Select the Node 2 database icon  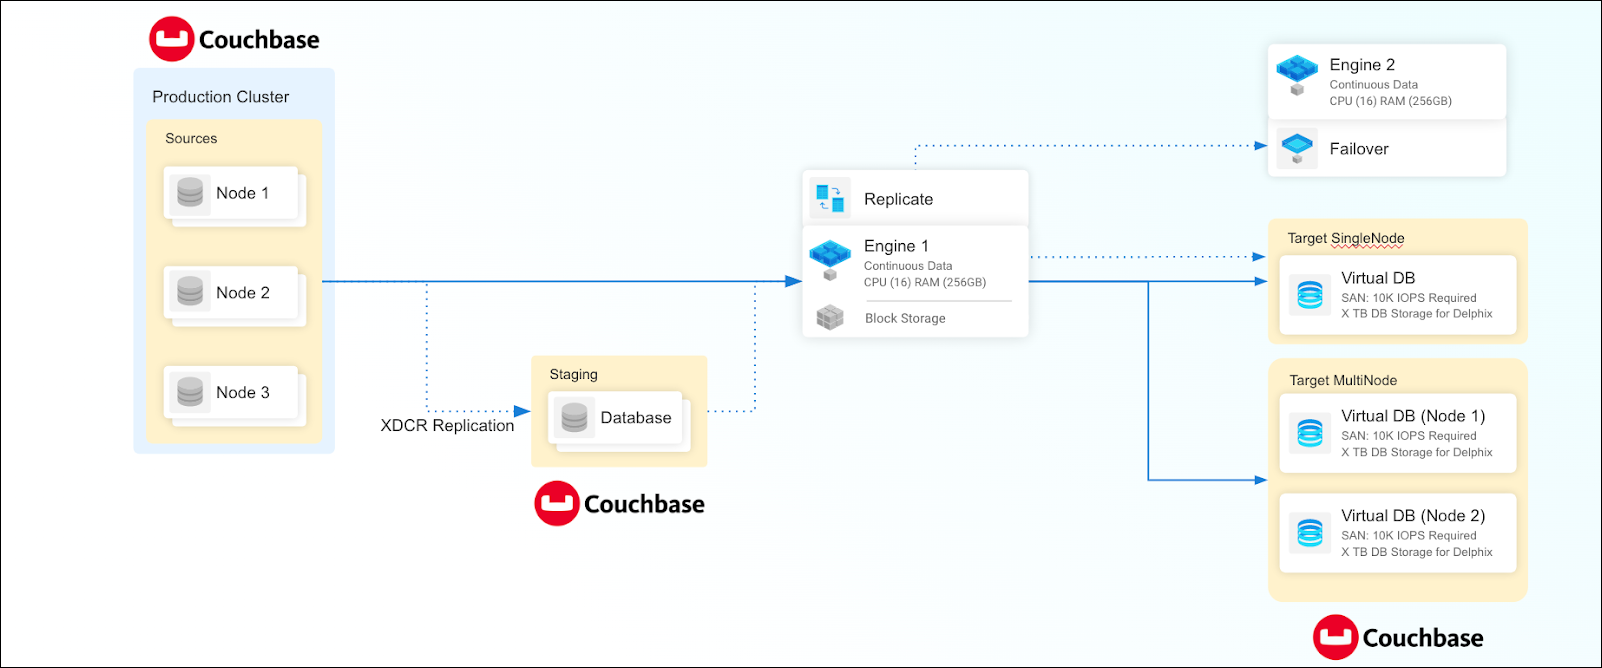coord(190,292)
